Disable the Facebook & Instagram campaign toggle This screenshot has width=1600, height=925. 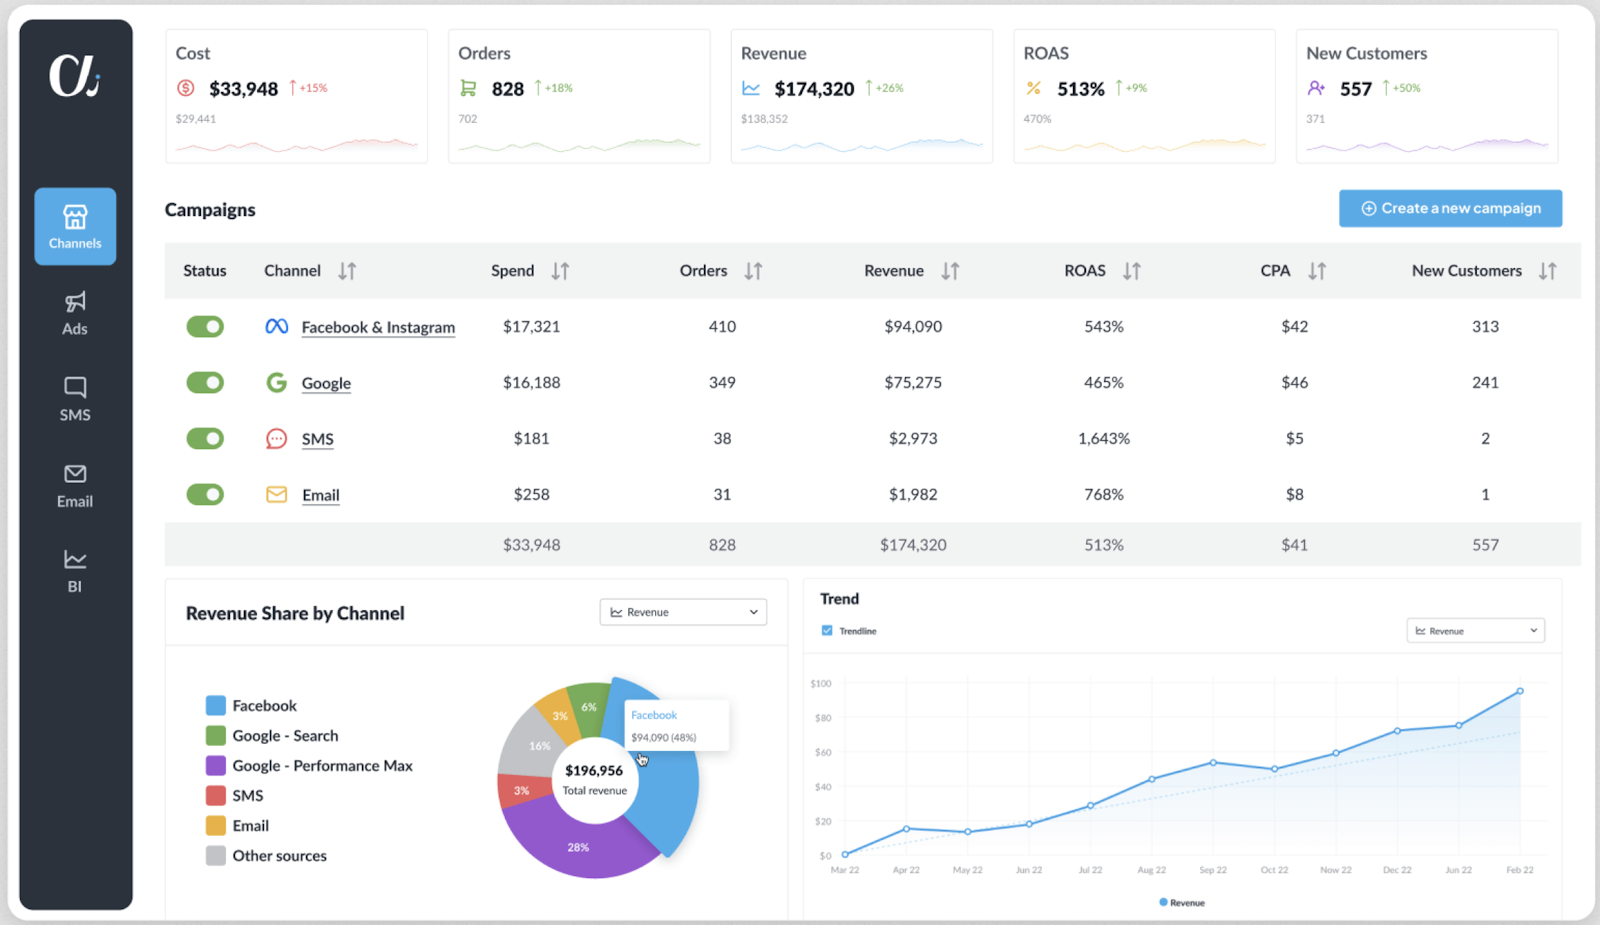coord(205,327)
